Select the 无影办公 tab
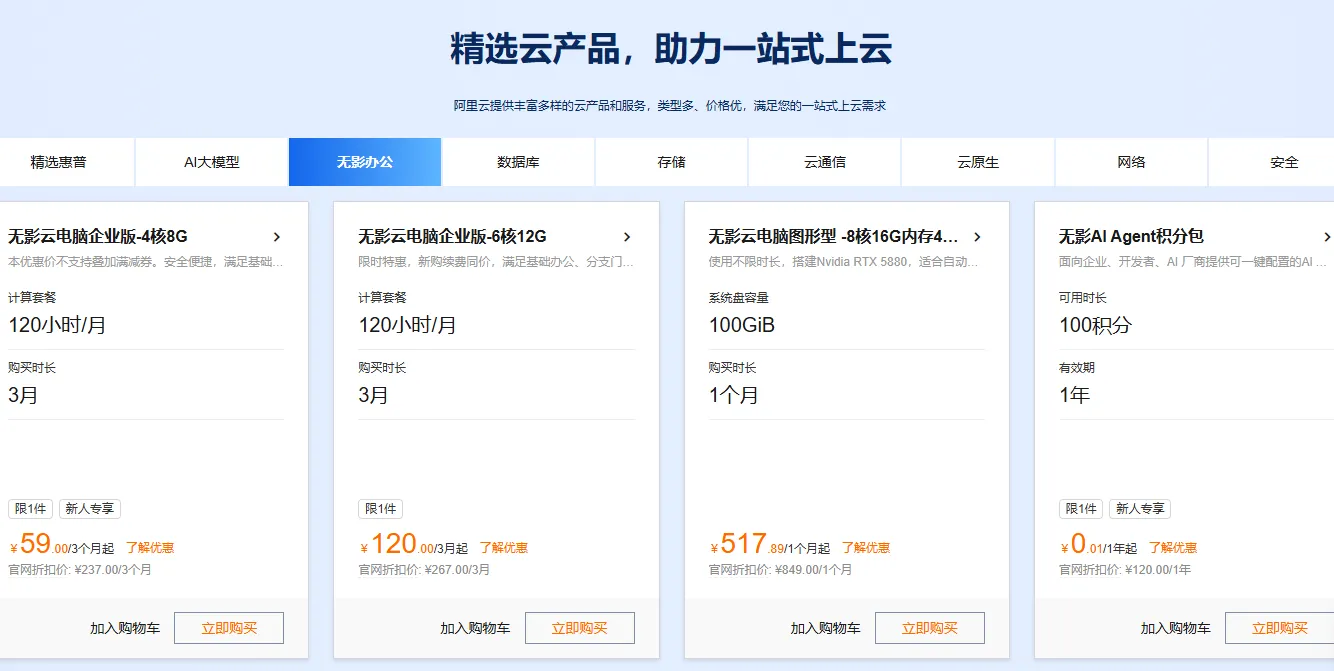The image size is (1334, 671). point(365,162)
